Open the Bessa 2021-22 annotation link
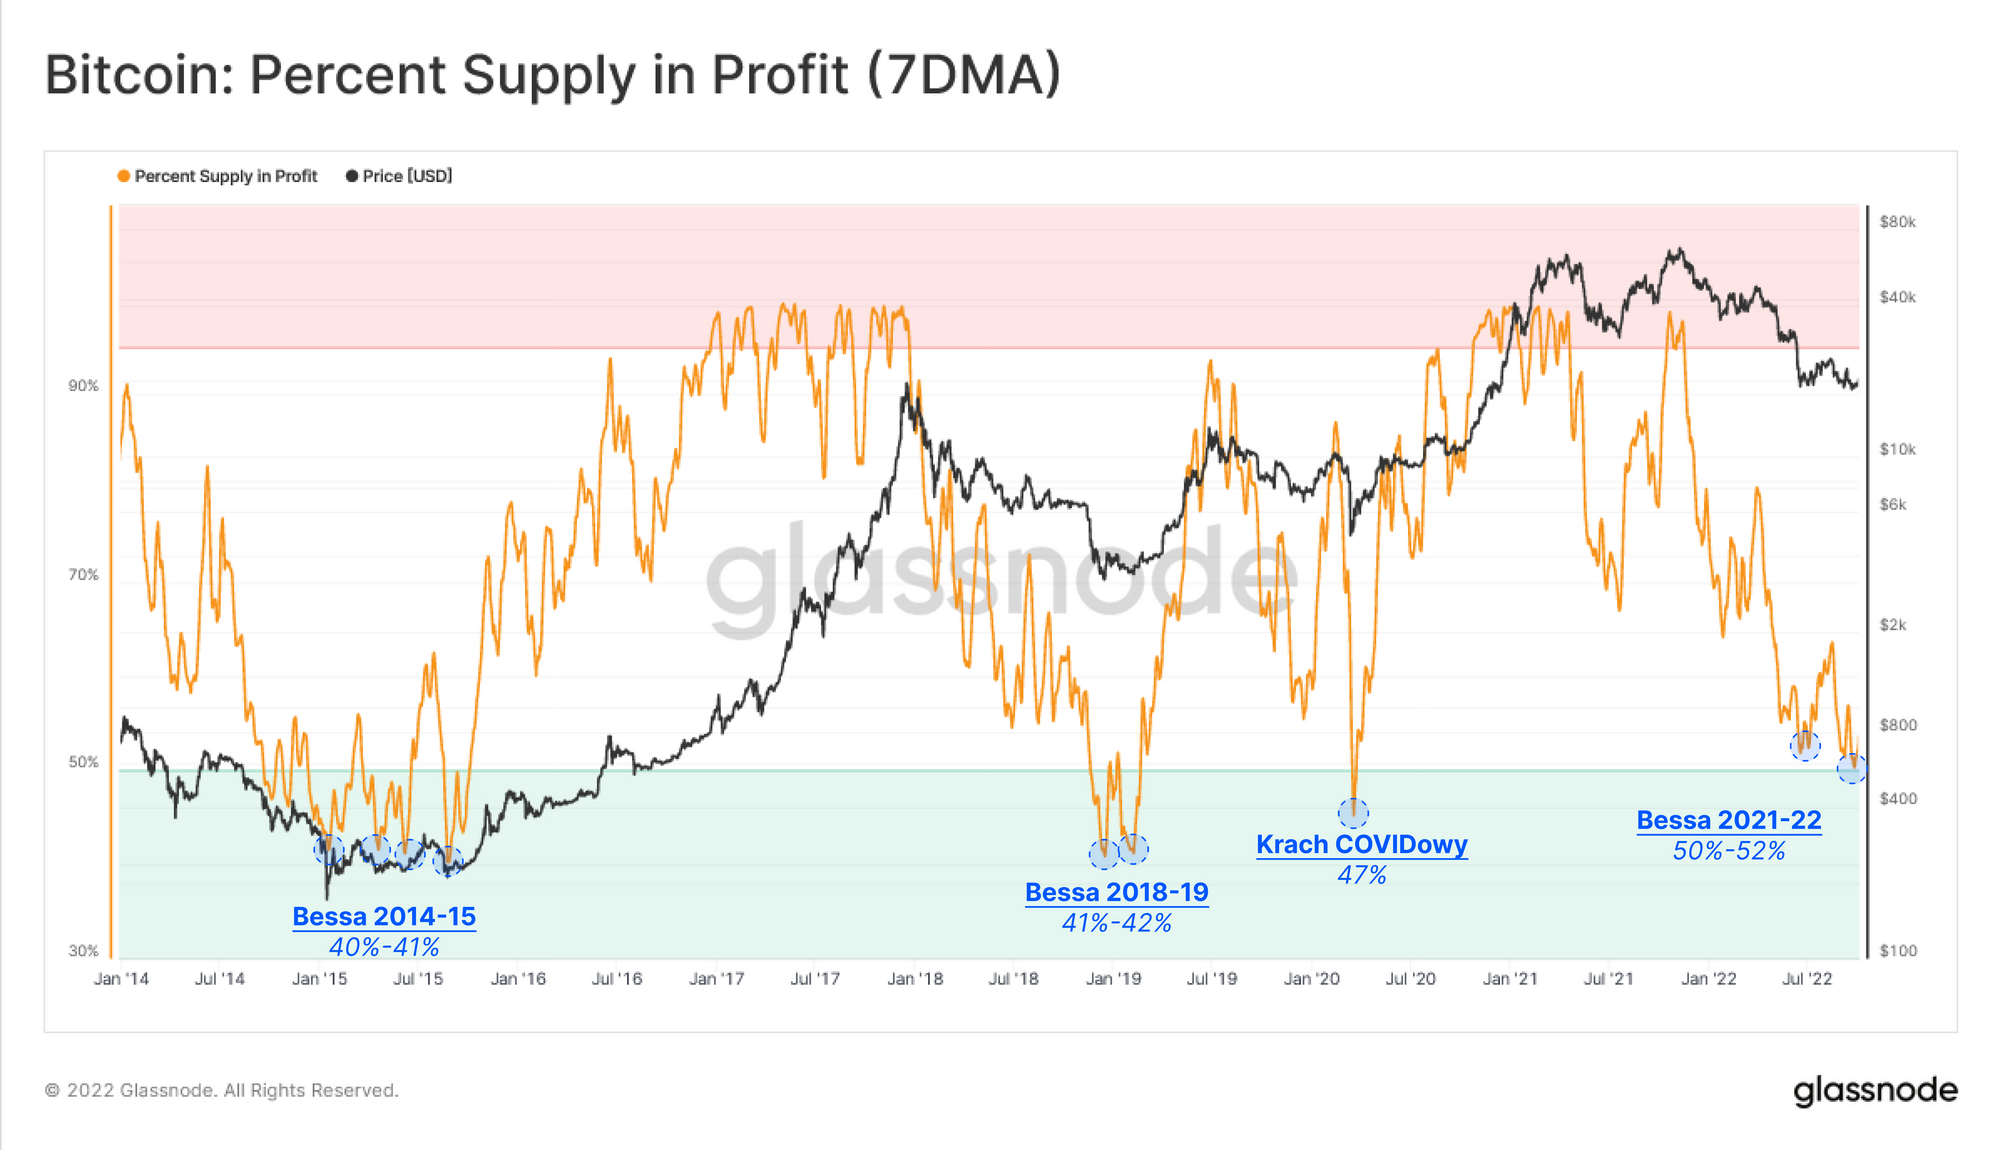This screenshot has height=1150, width=2000. (1729, 820)
